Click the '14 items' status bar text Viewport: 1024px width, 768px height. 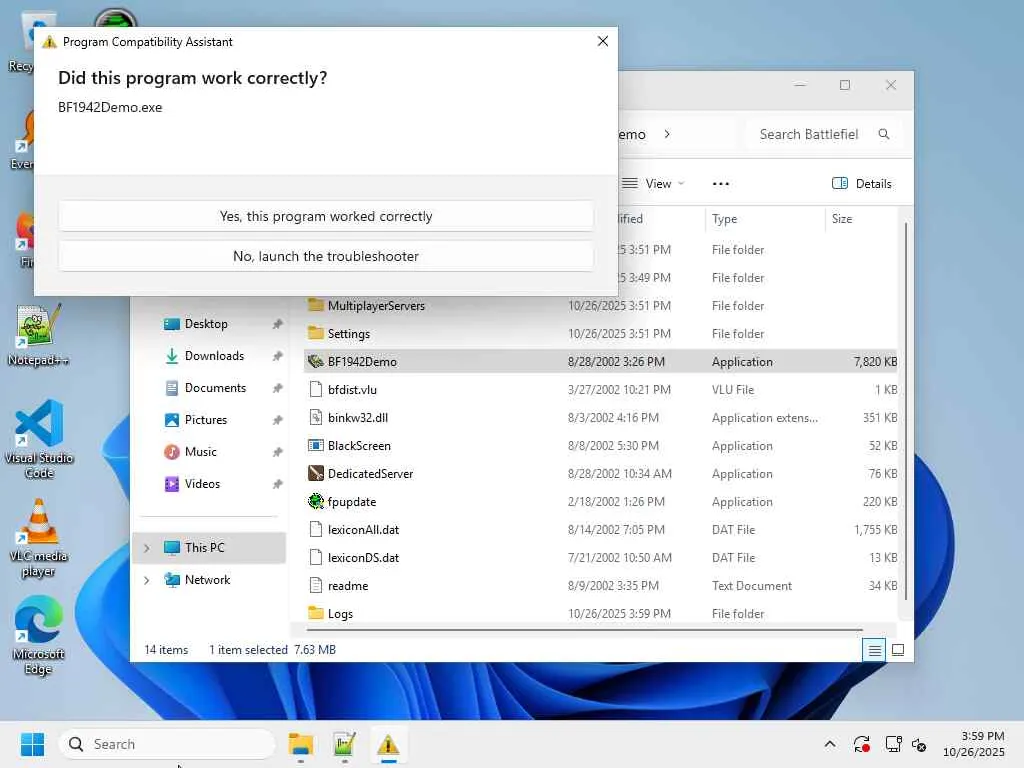click(x=166, y=650)
